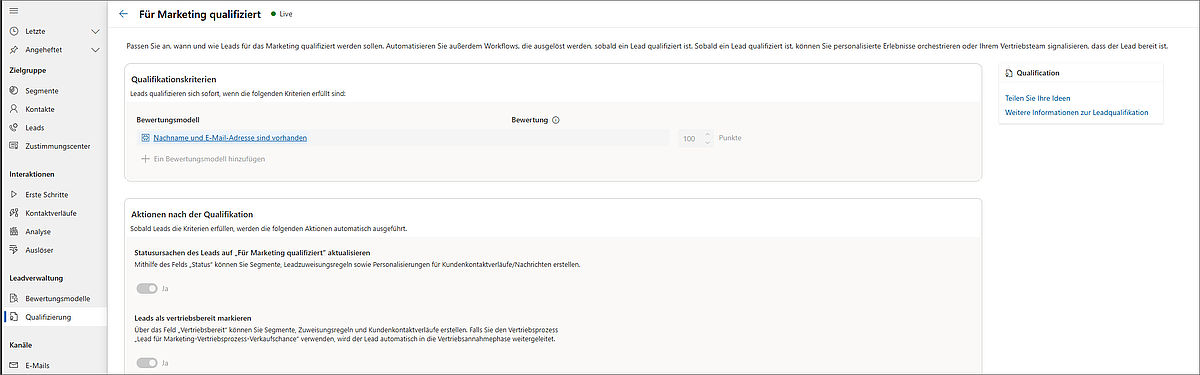Click the pin icon beside Angeheftet
1200x375 pixels.
[13, 49]
